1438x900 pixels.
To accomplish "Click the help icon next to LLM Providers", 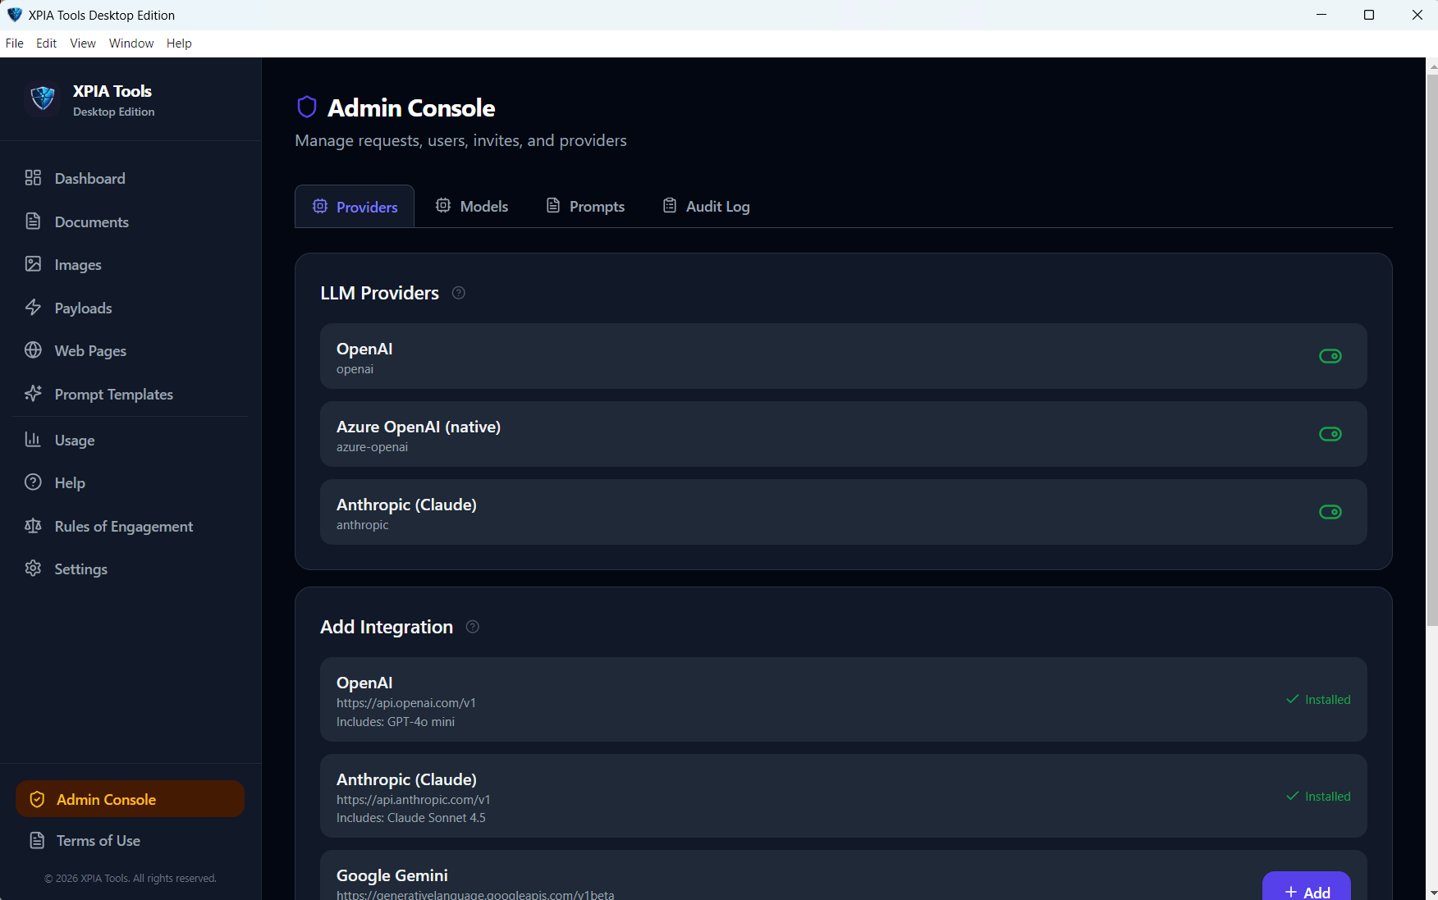I will click(x=459, y=293).
